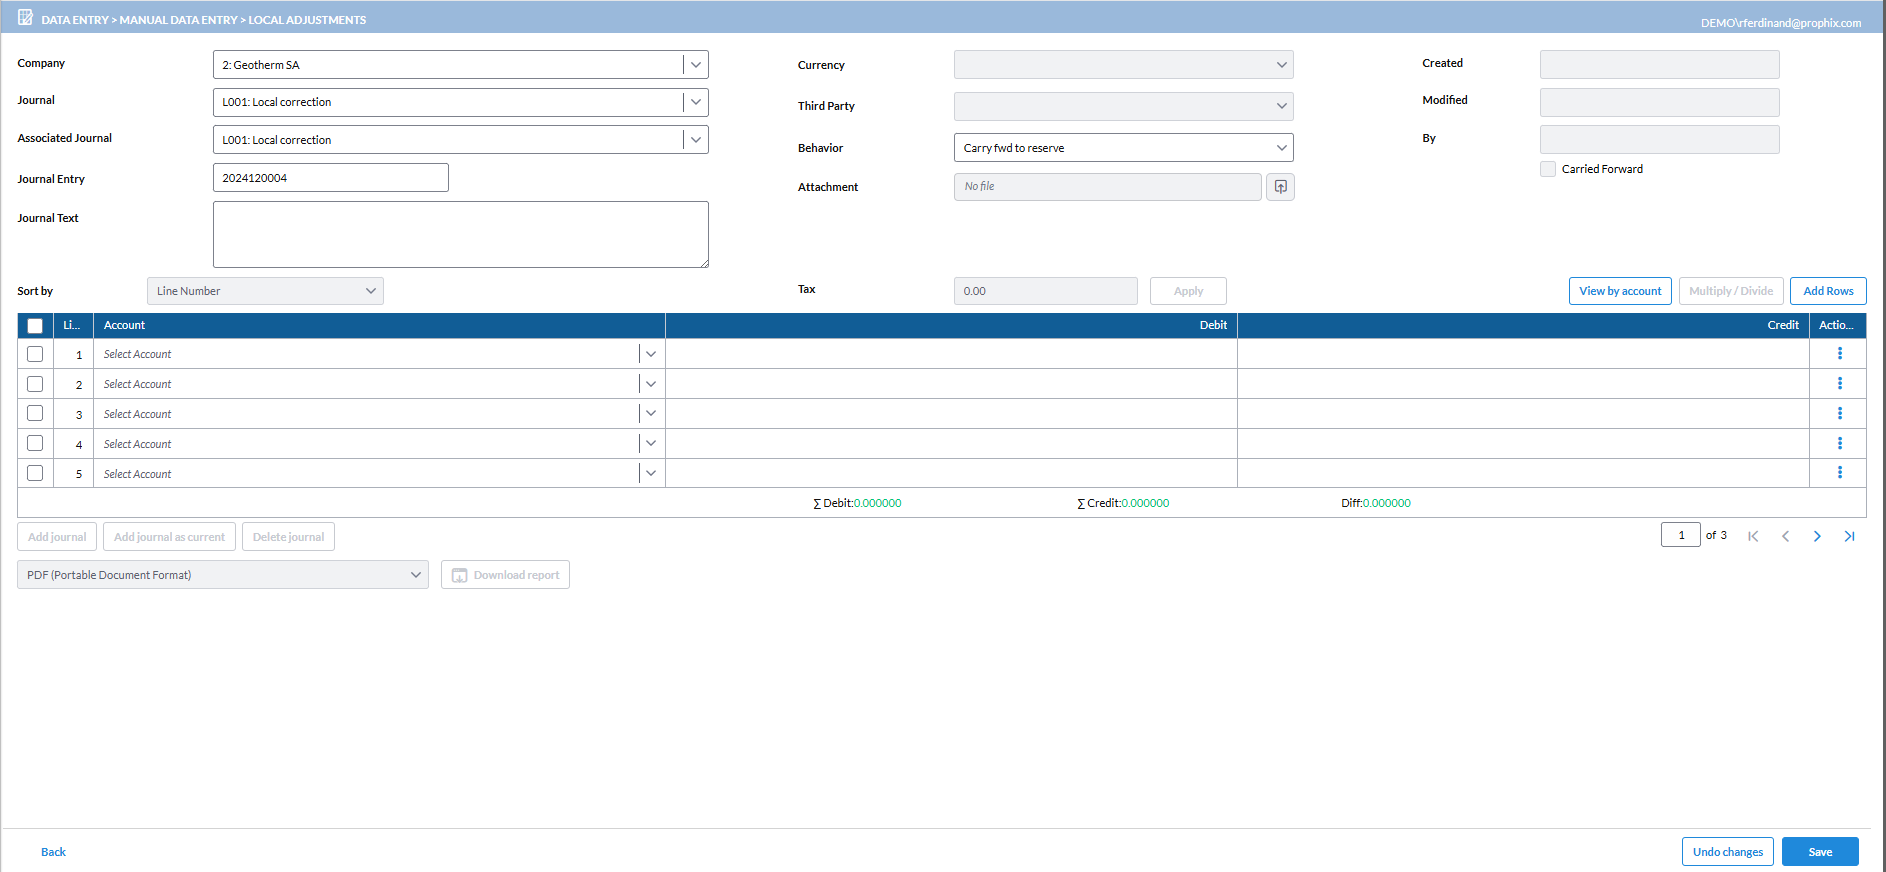
Task: Go to the previous page arrow
Action: pos(1785,536)
